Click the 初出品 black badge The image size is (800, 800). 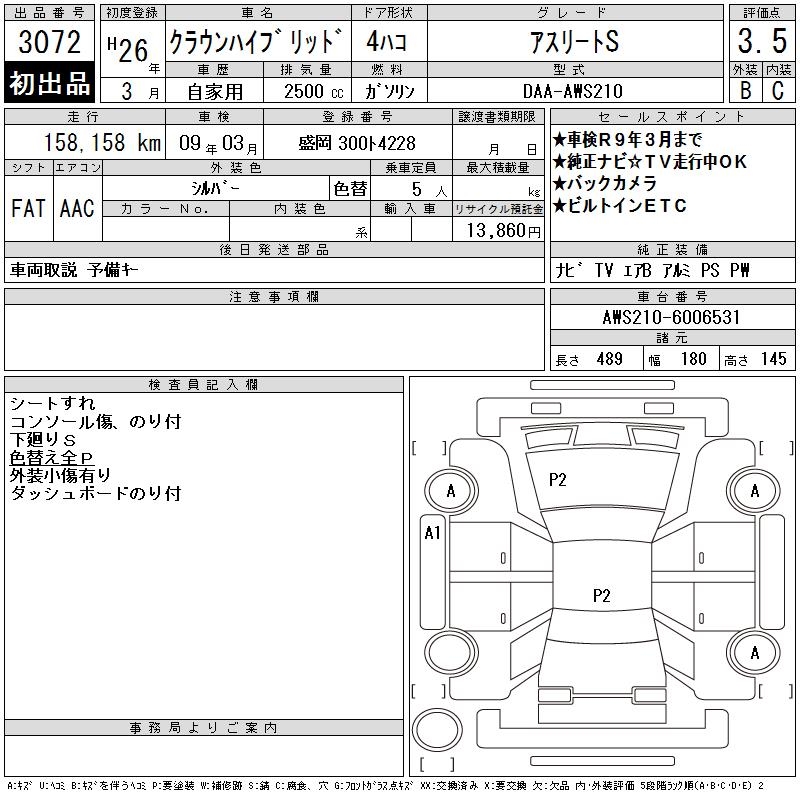(x=50, y=84)
